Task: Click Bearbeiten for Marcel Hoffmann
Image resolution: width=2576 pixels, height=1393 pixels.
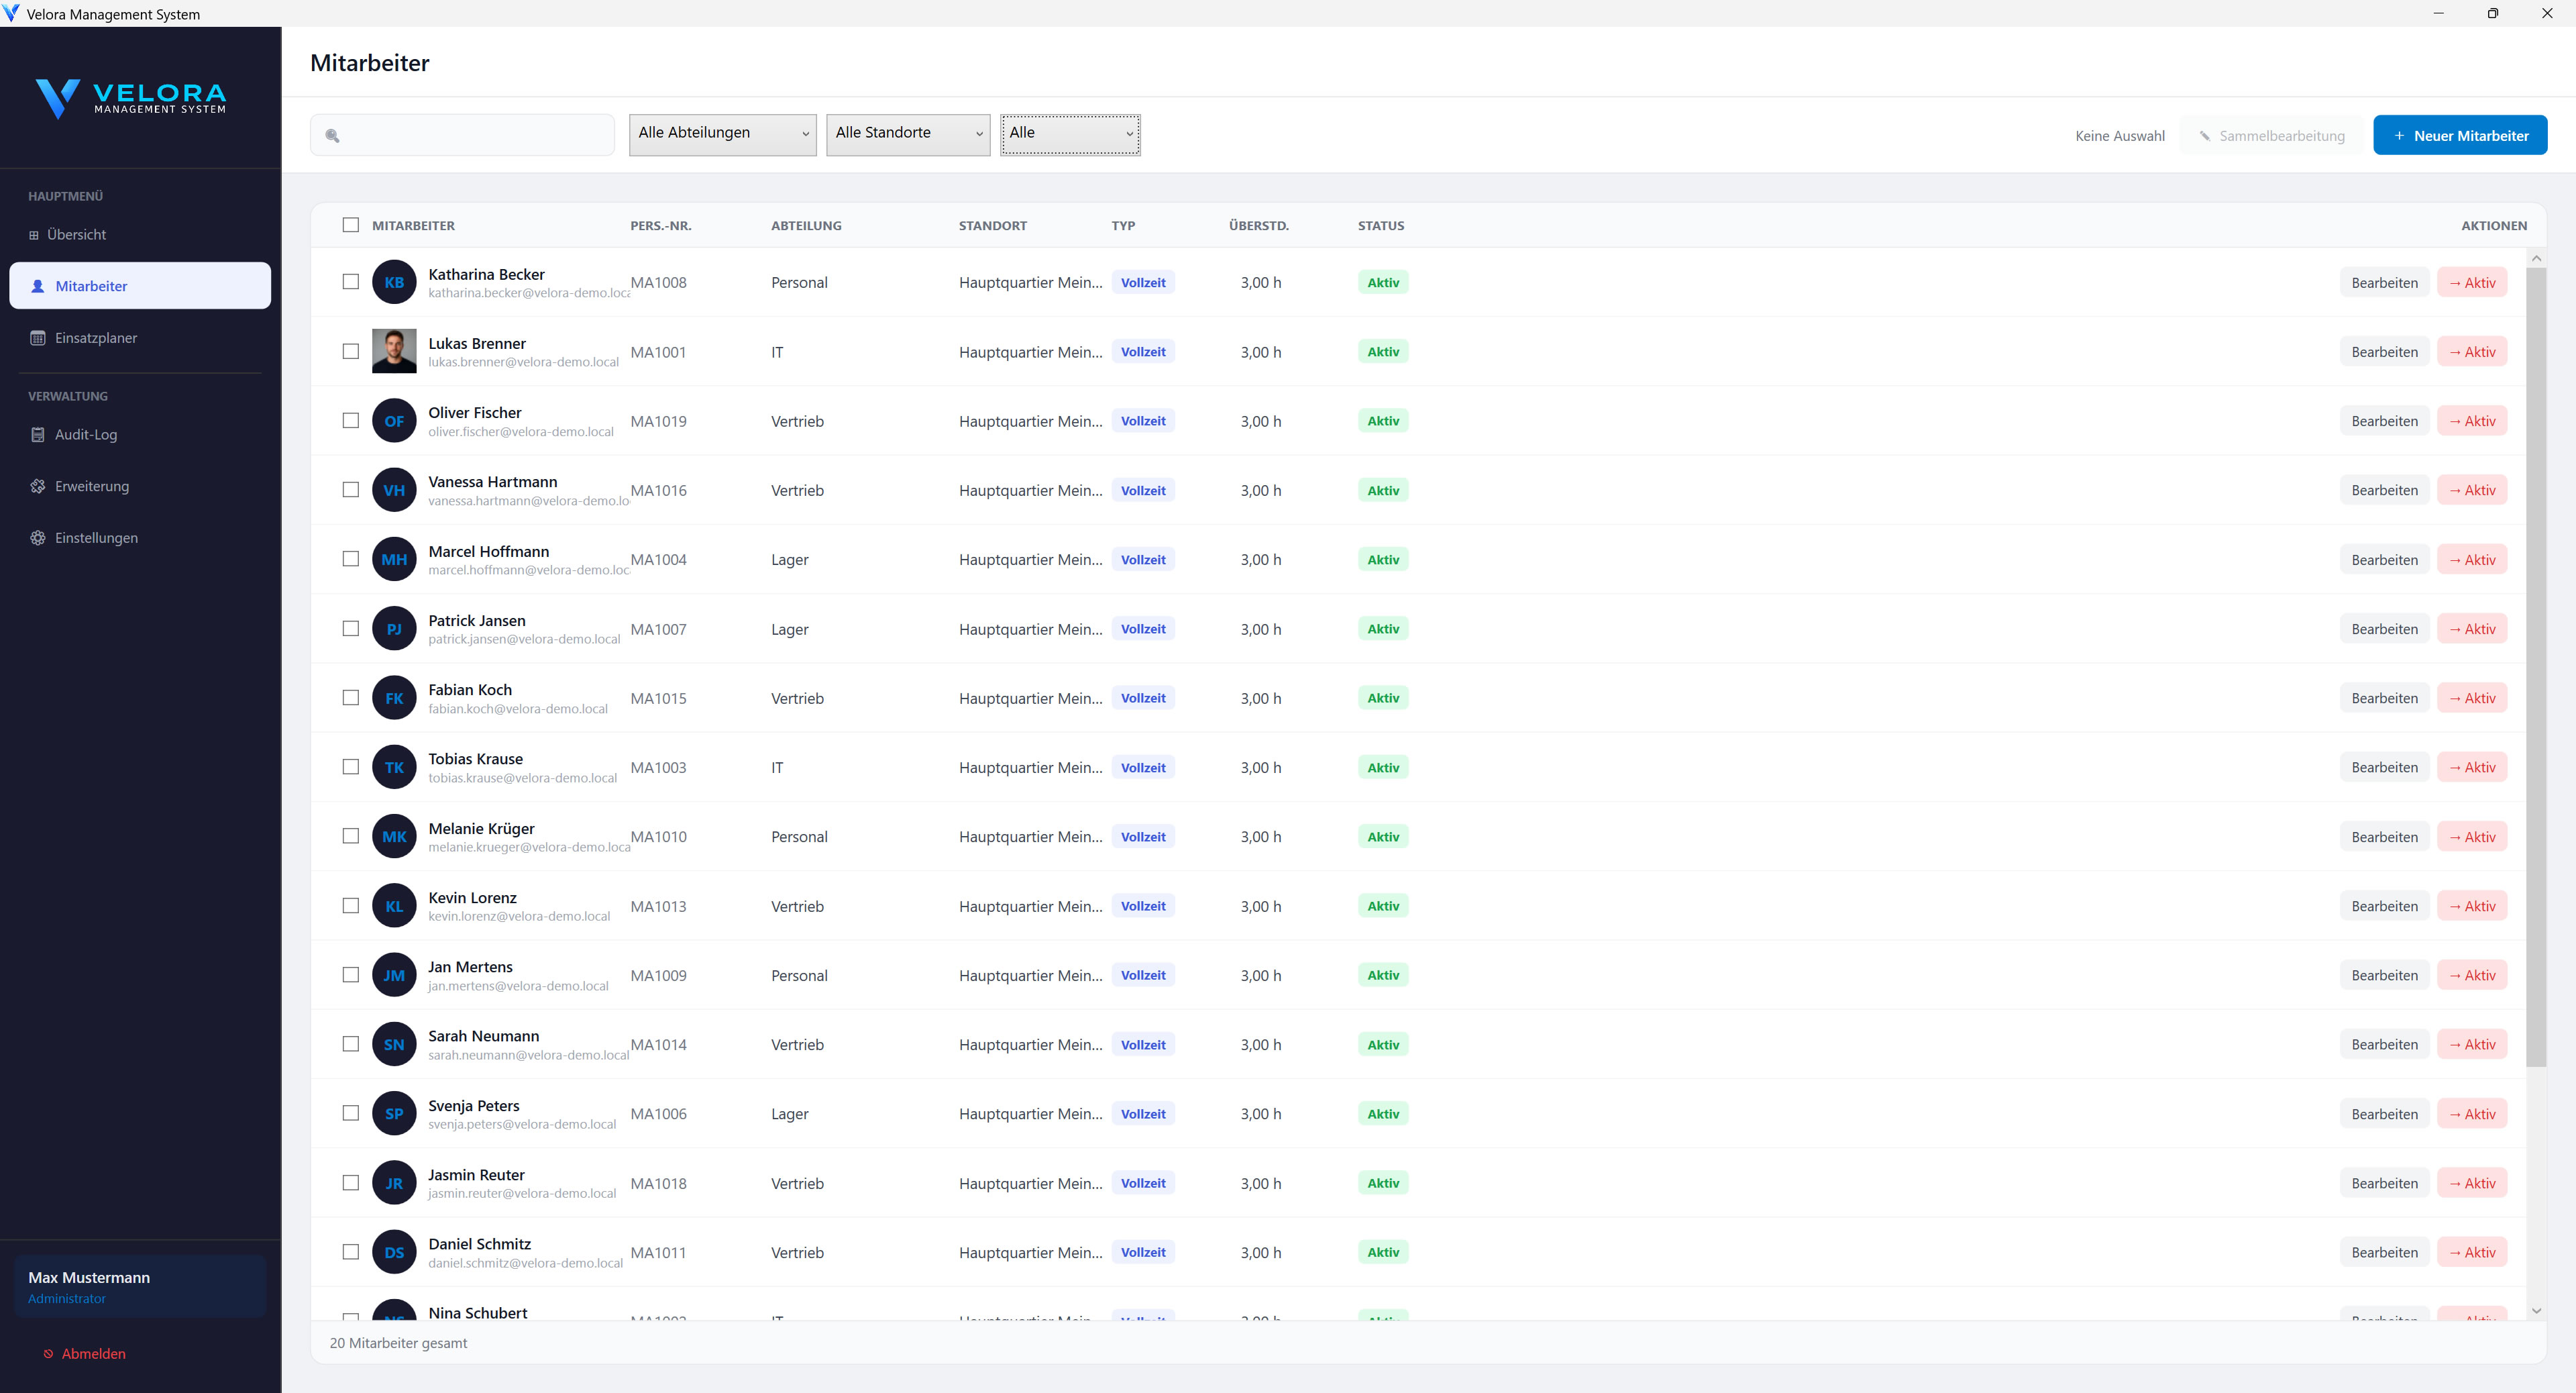Action: tap(2384, 560)
